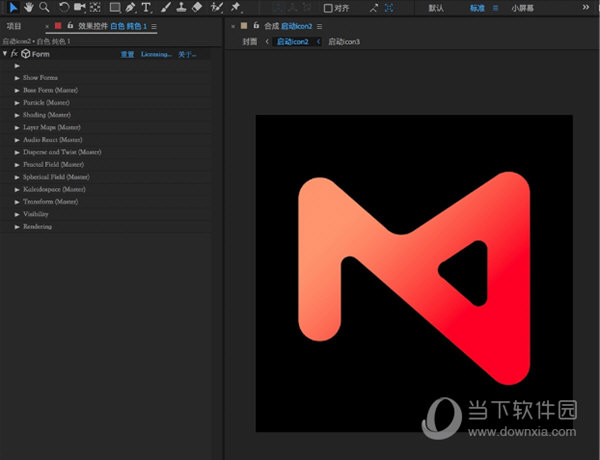The height and width of the screenshot is (460, 600).
Task: Select the Clone Stamp tool
Action: pos(181,7)
